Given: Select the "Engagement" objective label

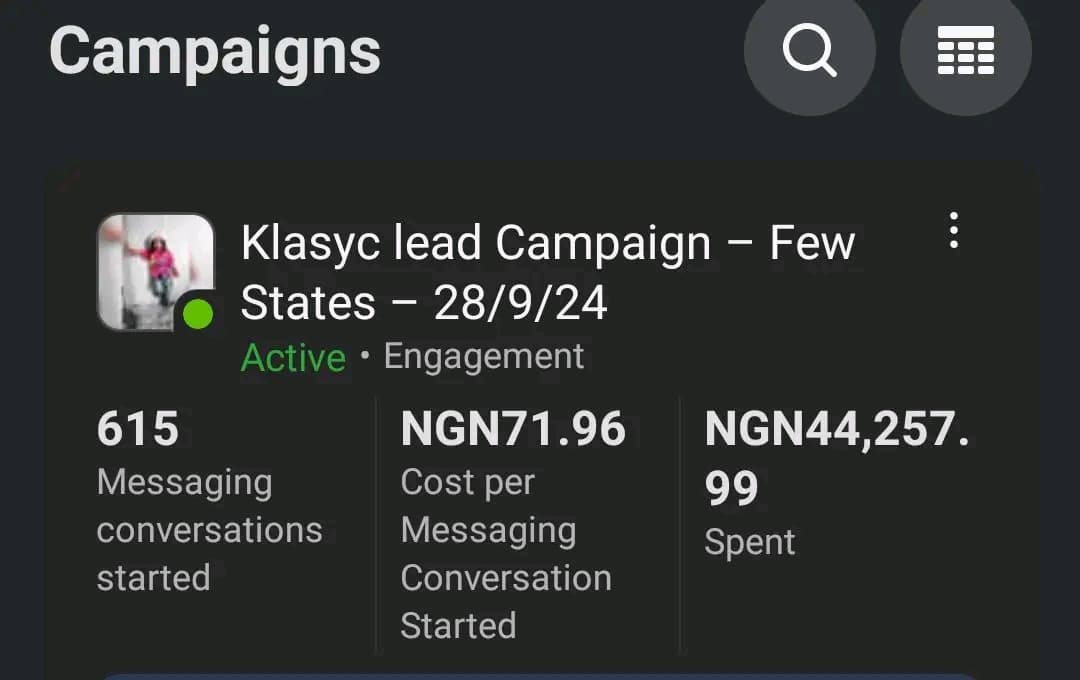Looking at the screenshot, I should pos(484,356).
